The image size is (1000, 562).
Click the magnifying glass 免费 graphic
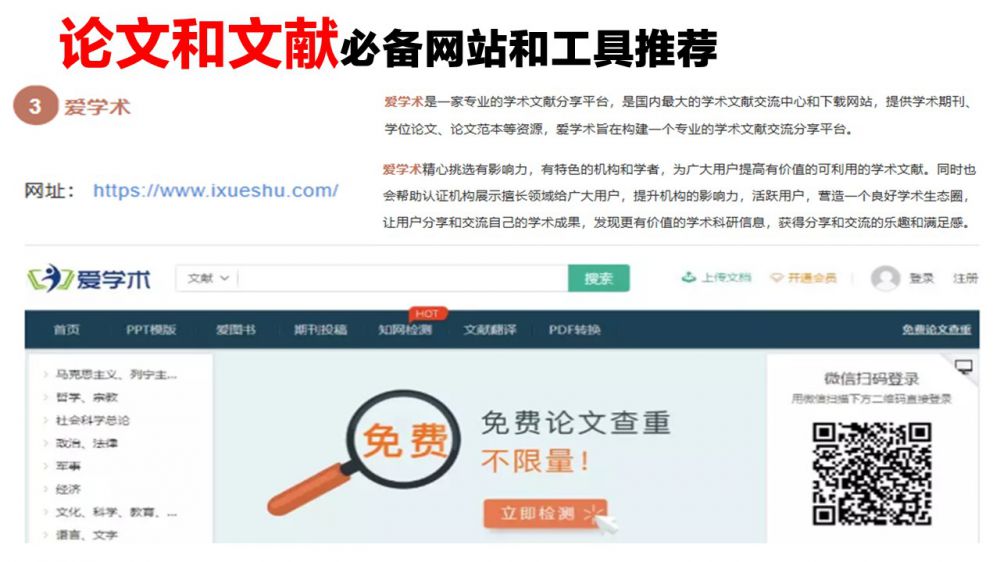364,452
